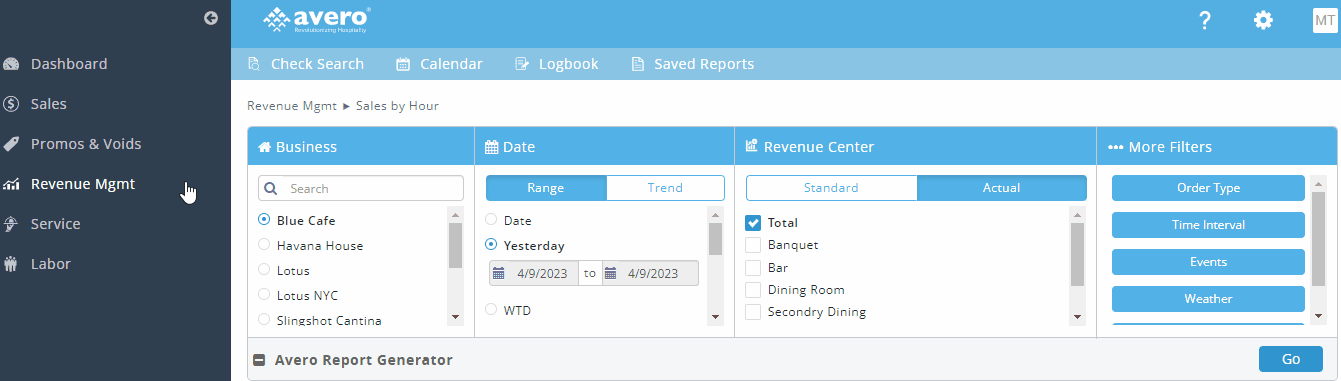The width and height of the screenshot is (1341, 381).
Task: Click the Calendar icon in toolbar
Action: (403, 64)
